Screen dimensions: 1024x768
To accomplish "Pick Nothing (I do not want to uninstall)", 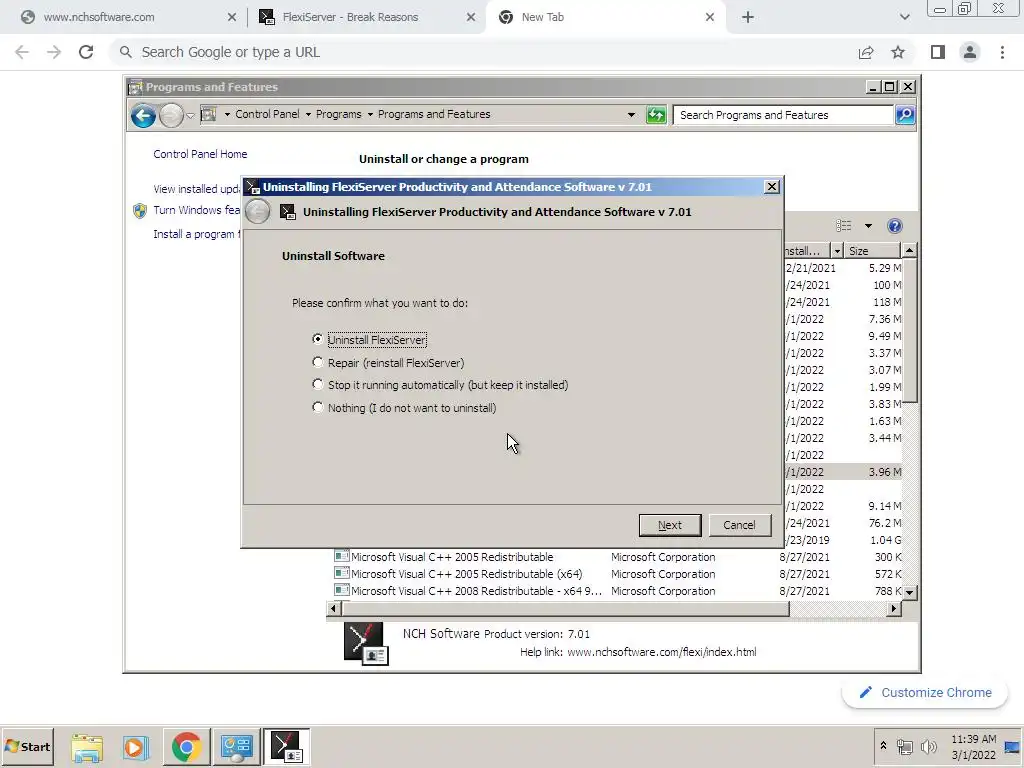I will 317,408.
